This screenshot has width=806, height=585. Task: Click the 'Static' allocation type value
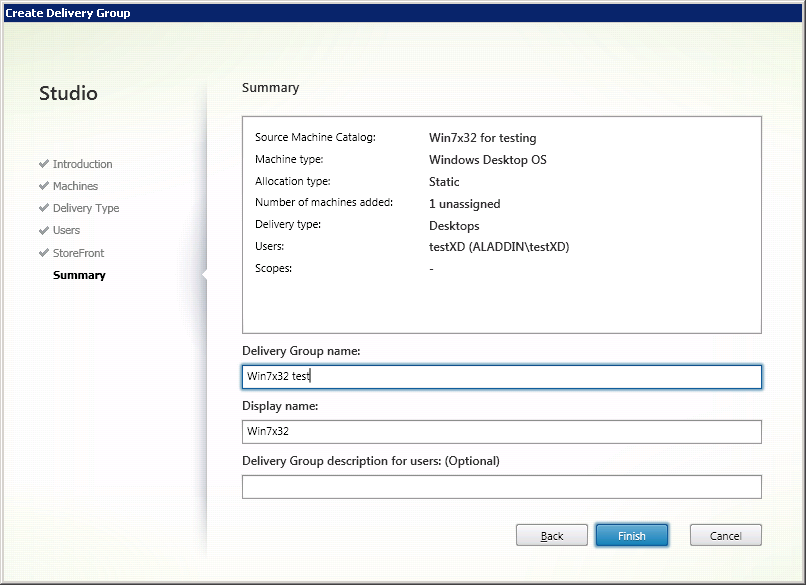point(444,182)
